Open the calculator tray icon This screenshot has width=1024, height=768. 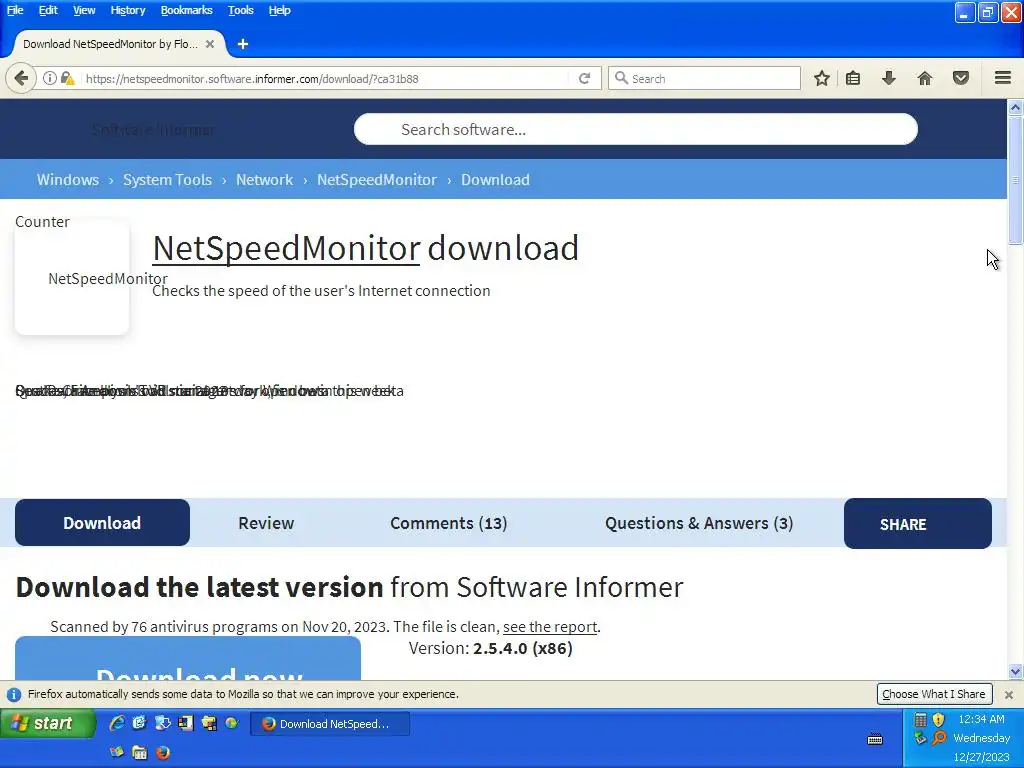920,720
